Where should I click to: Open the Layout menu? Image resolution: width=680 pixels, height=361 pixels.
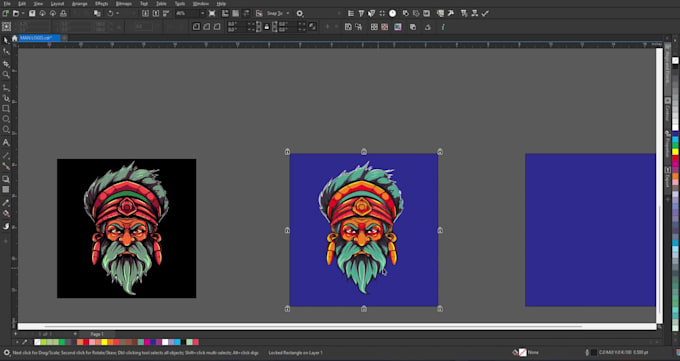tap(57, 3)
